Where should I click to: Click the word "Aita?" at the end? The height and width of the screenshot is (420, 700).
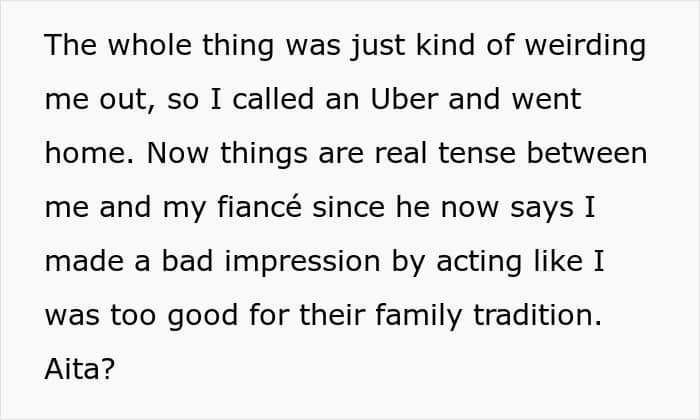click(80, 370)
